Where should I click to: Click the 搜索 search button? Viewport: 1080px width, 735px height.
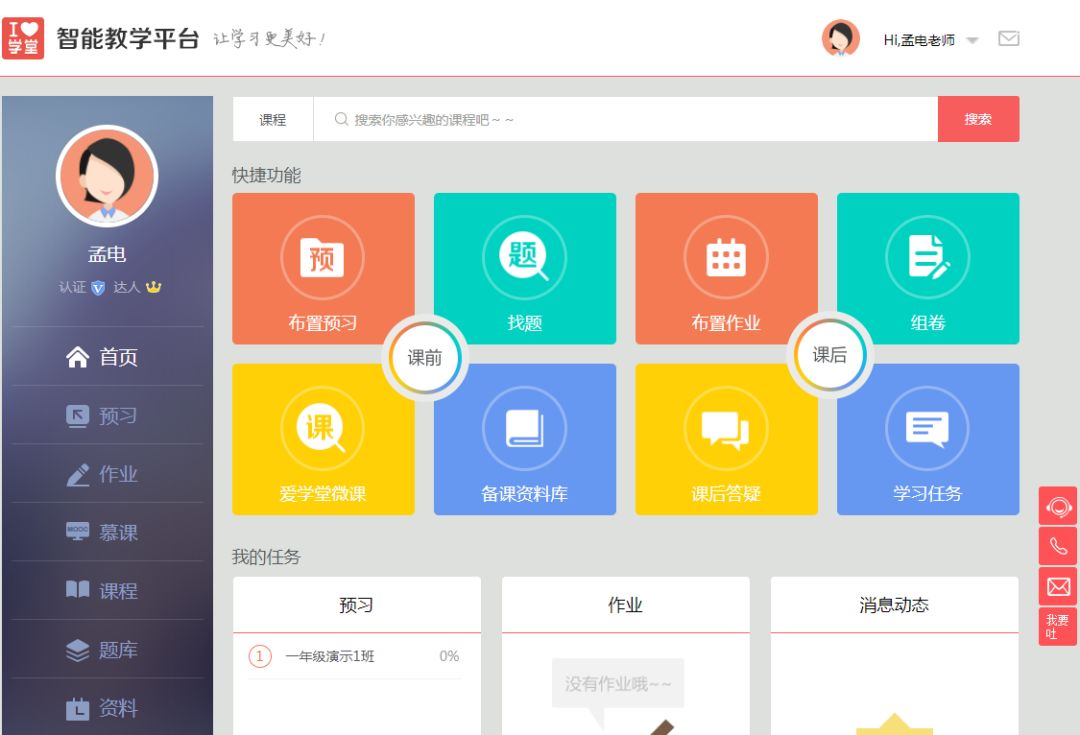point(978,119)
